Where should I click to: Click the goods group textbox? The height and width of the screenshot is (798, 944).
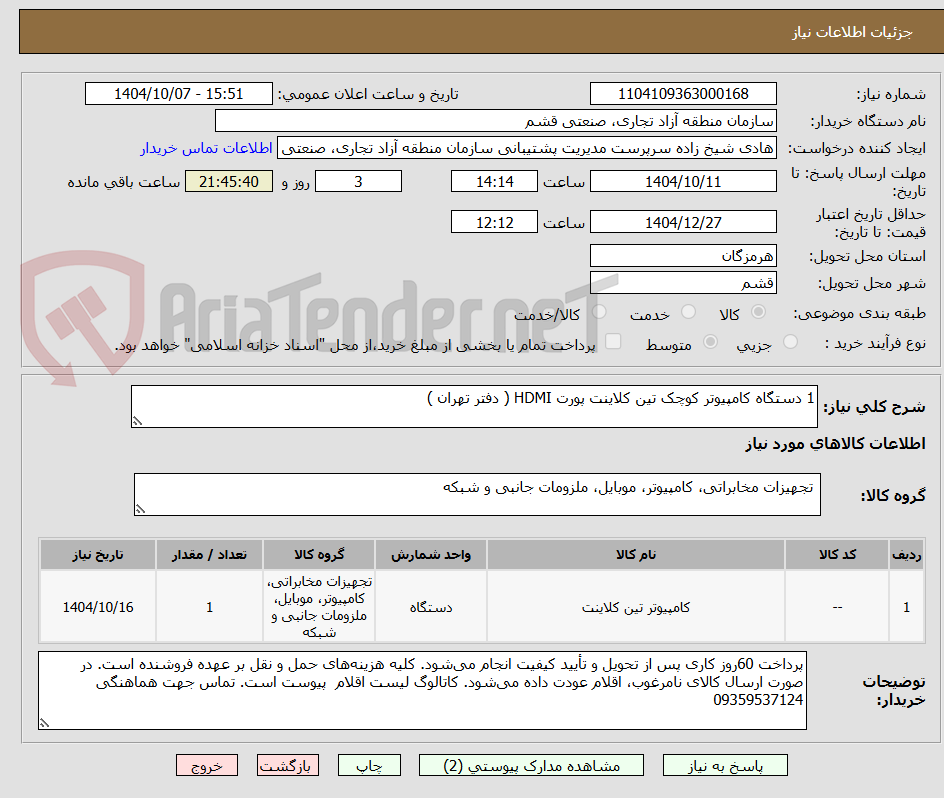coord(477,494)
